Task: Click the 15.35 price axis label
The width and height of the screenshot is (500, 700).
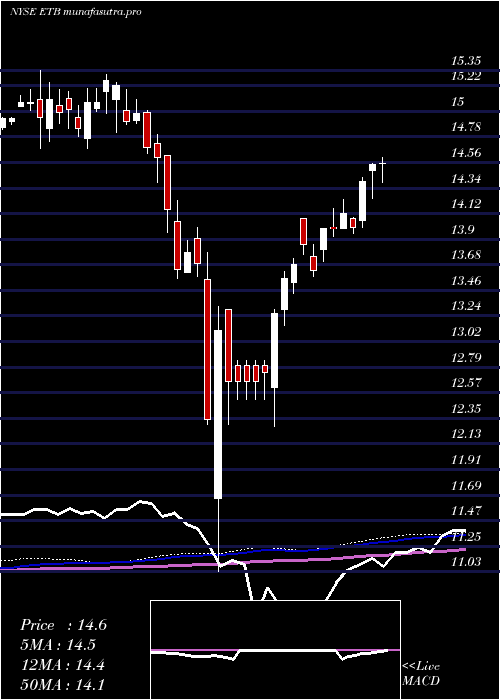Action: point(466,62)
